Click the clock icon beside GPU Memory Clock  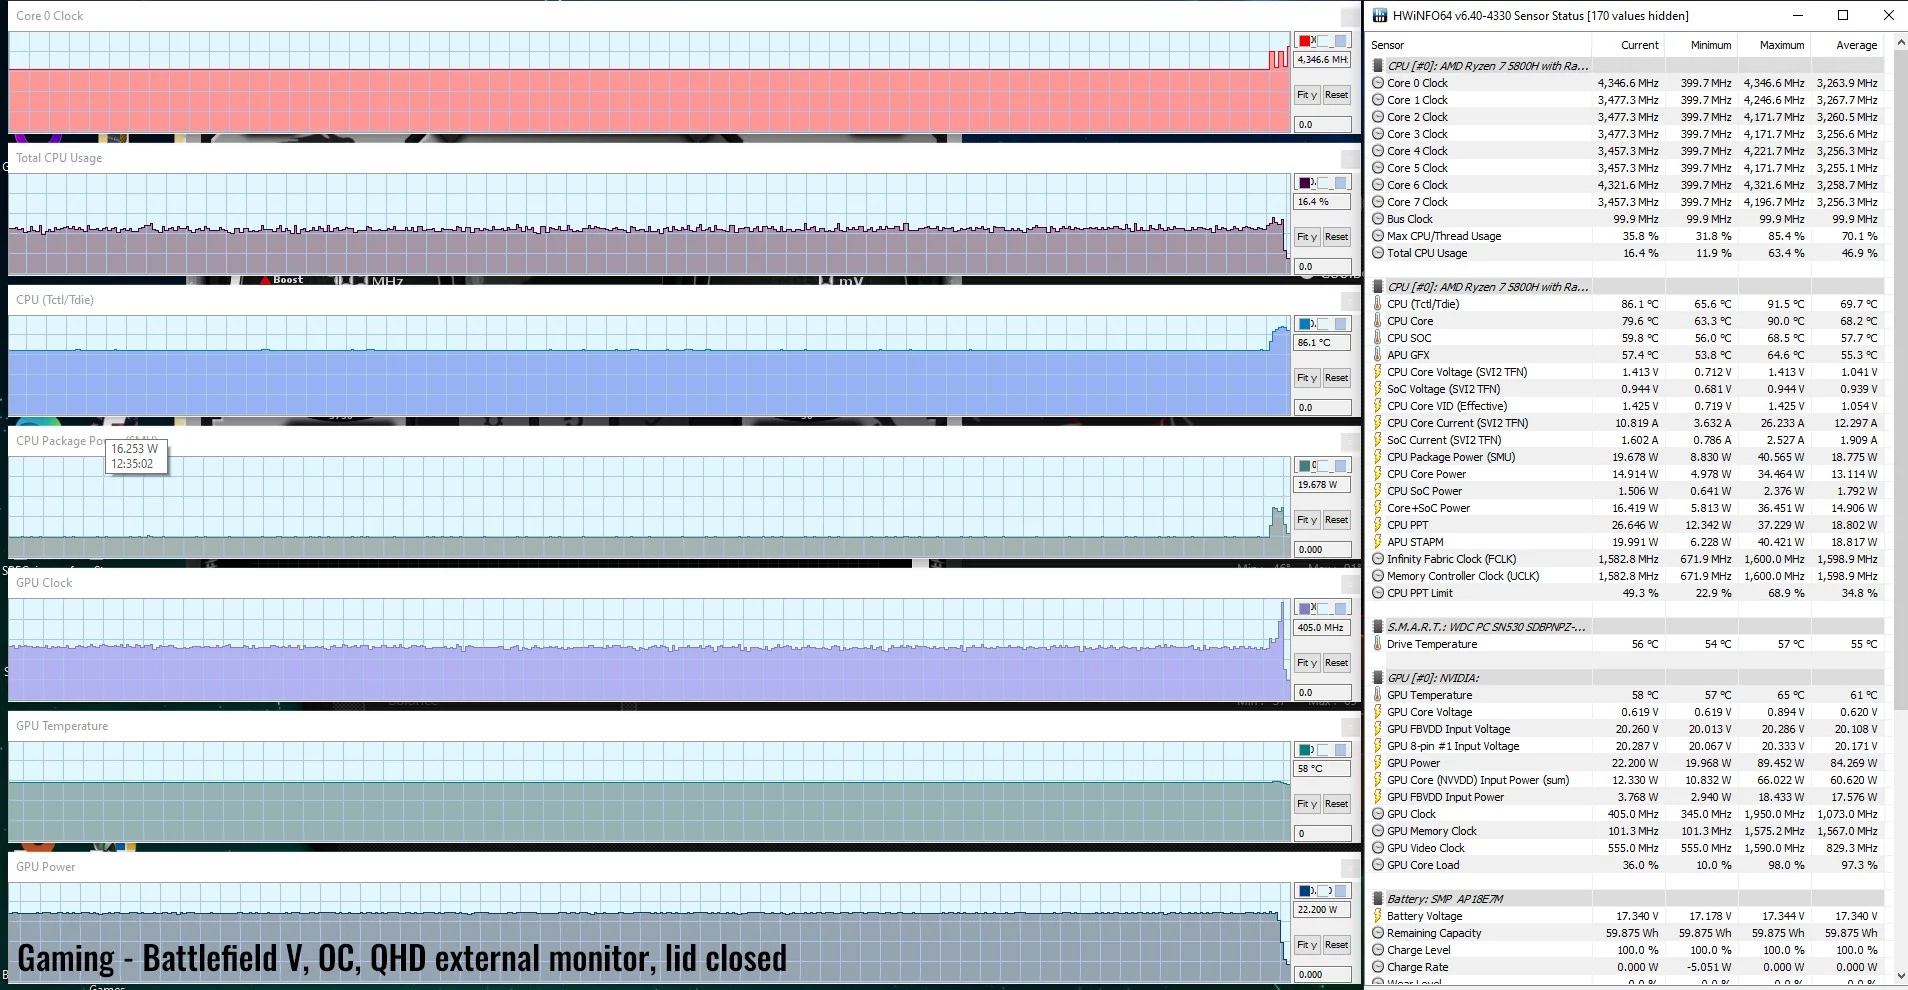coord(1378,831)
